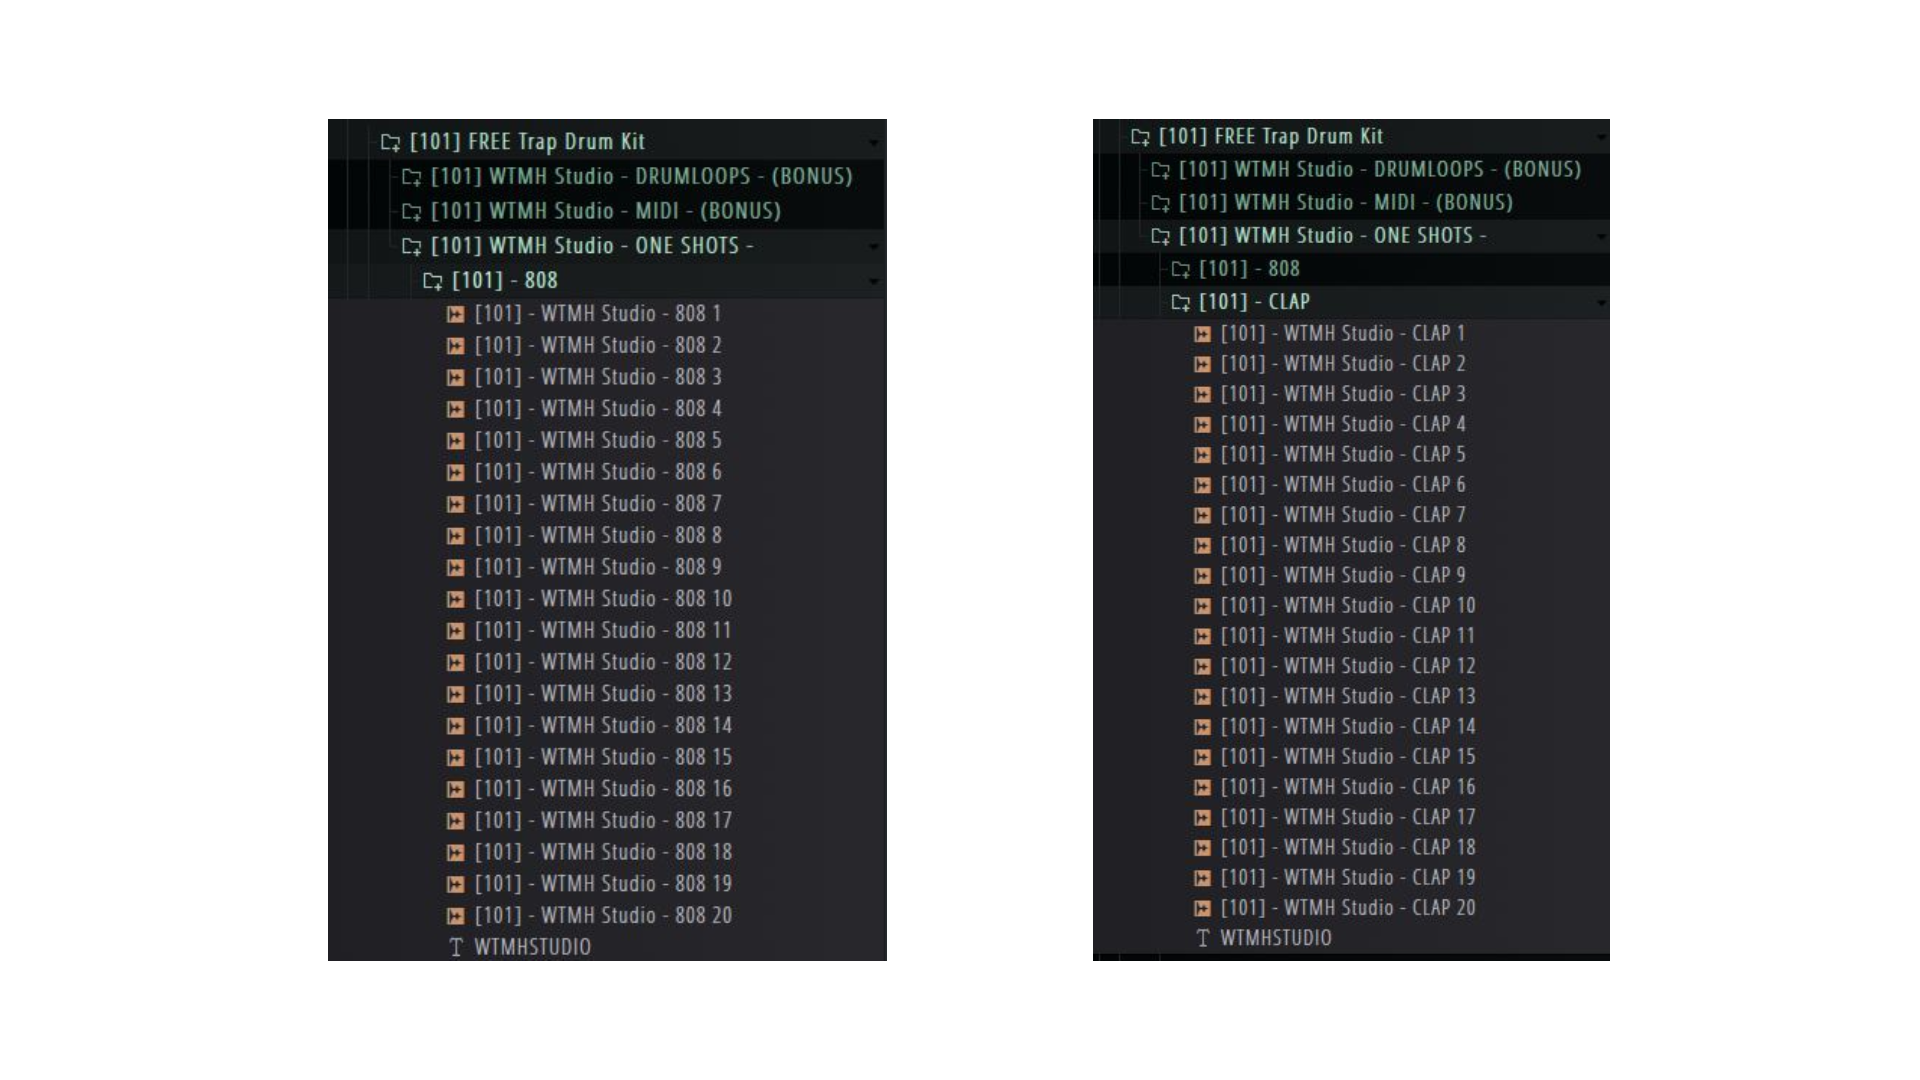Click the right ONE SHOTS folder collapse arrow

(1600, 237)
